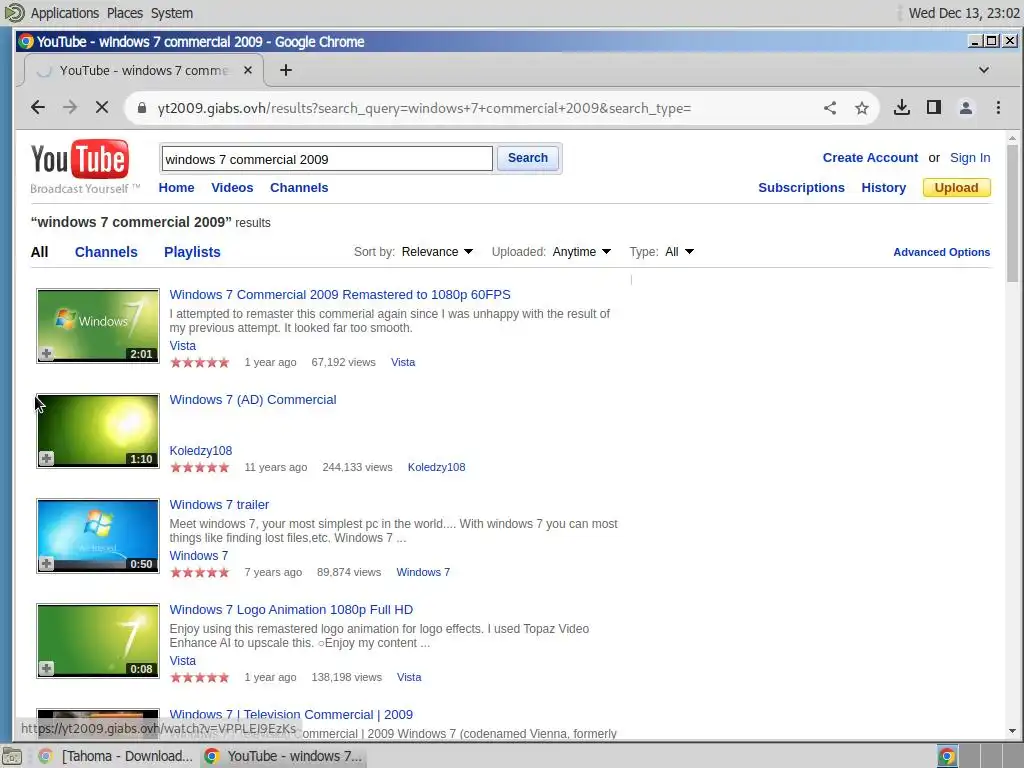Open title Windows 7 Commercial 2009 Remastered to 1080p
This screenshot has height=768, width=1024.
340,295
